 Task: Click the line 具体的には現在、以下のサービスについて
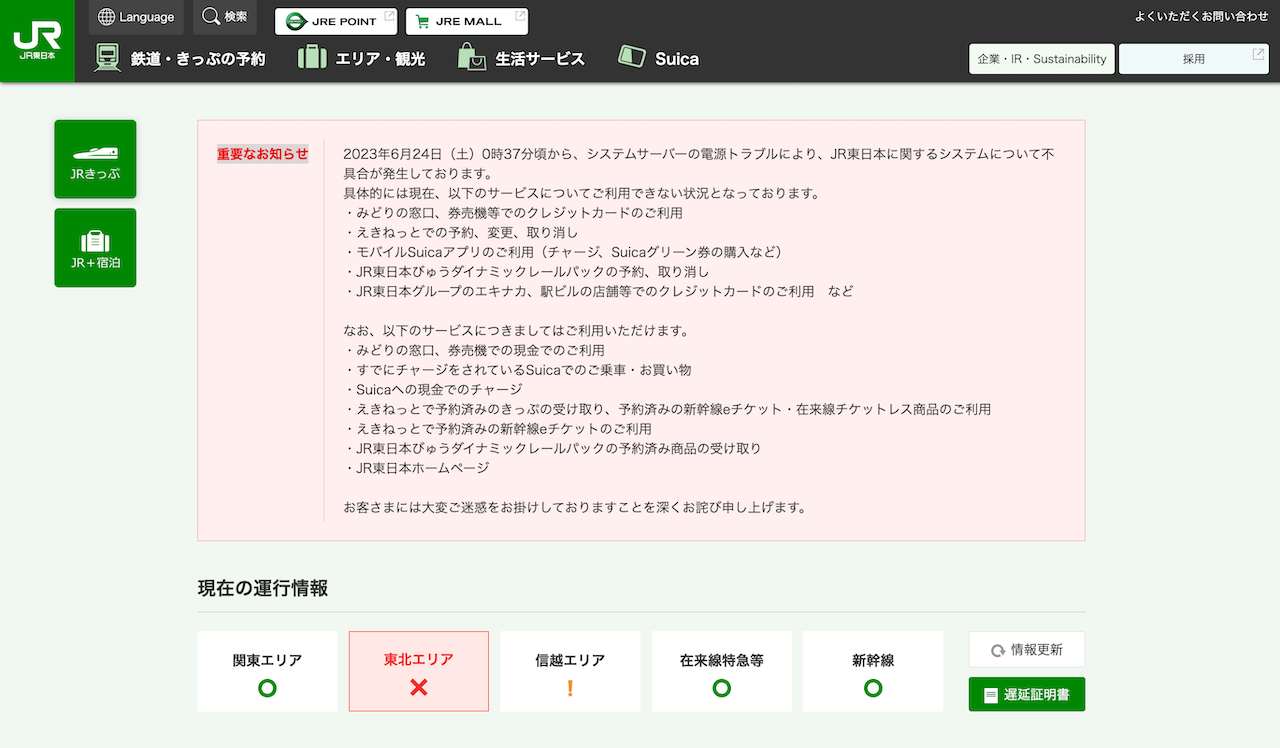tap(581, 193)
